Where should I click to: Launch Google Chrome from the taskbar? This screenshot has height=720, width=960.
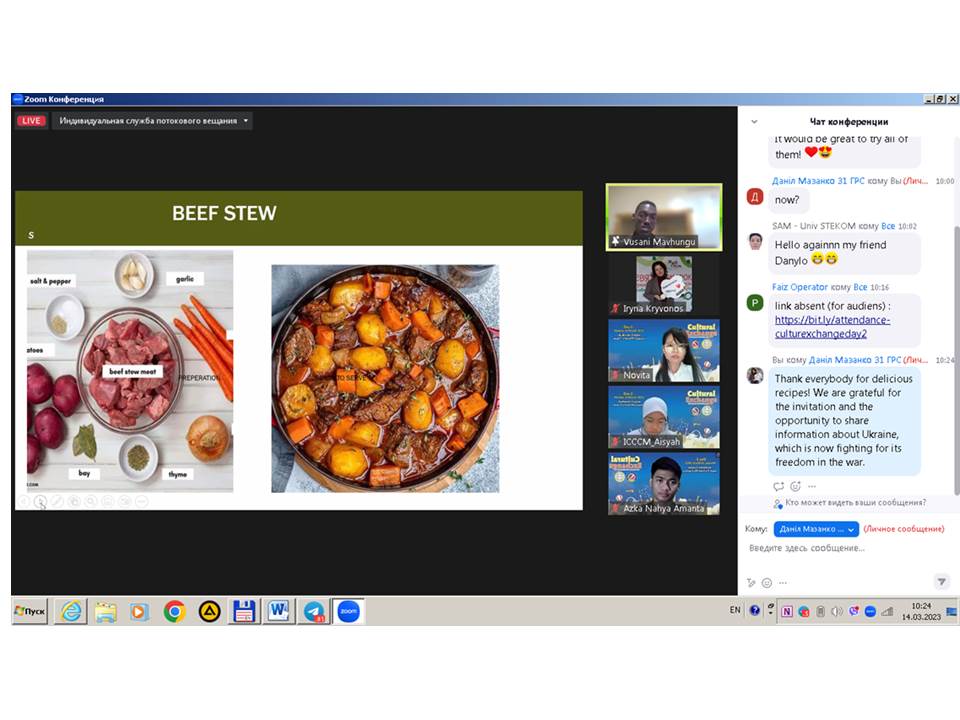174,611
